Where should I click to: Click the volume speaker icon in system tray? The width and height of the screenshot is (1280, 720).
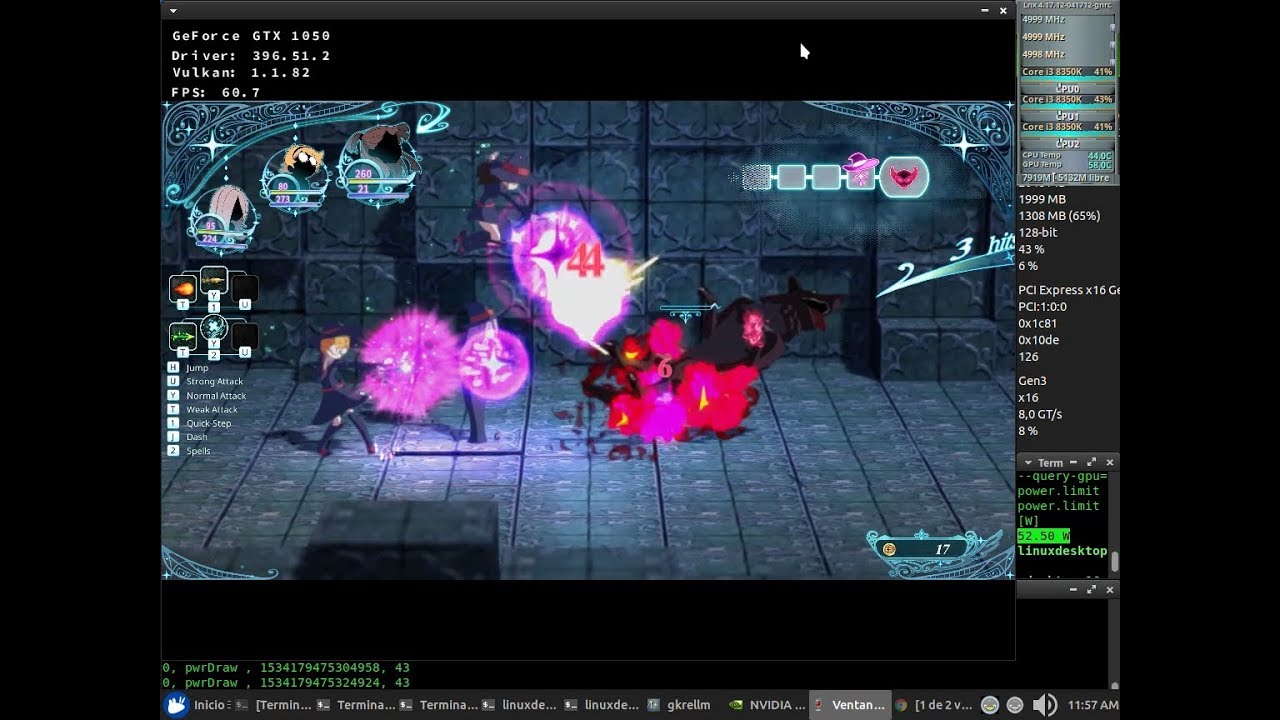(1045, 705)
